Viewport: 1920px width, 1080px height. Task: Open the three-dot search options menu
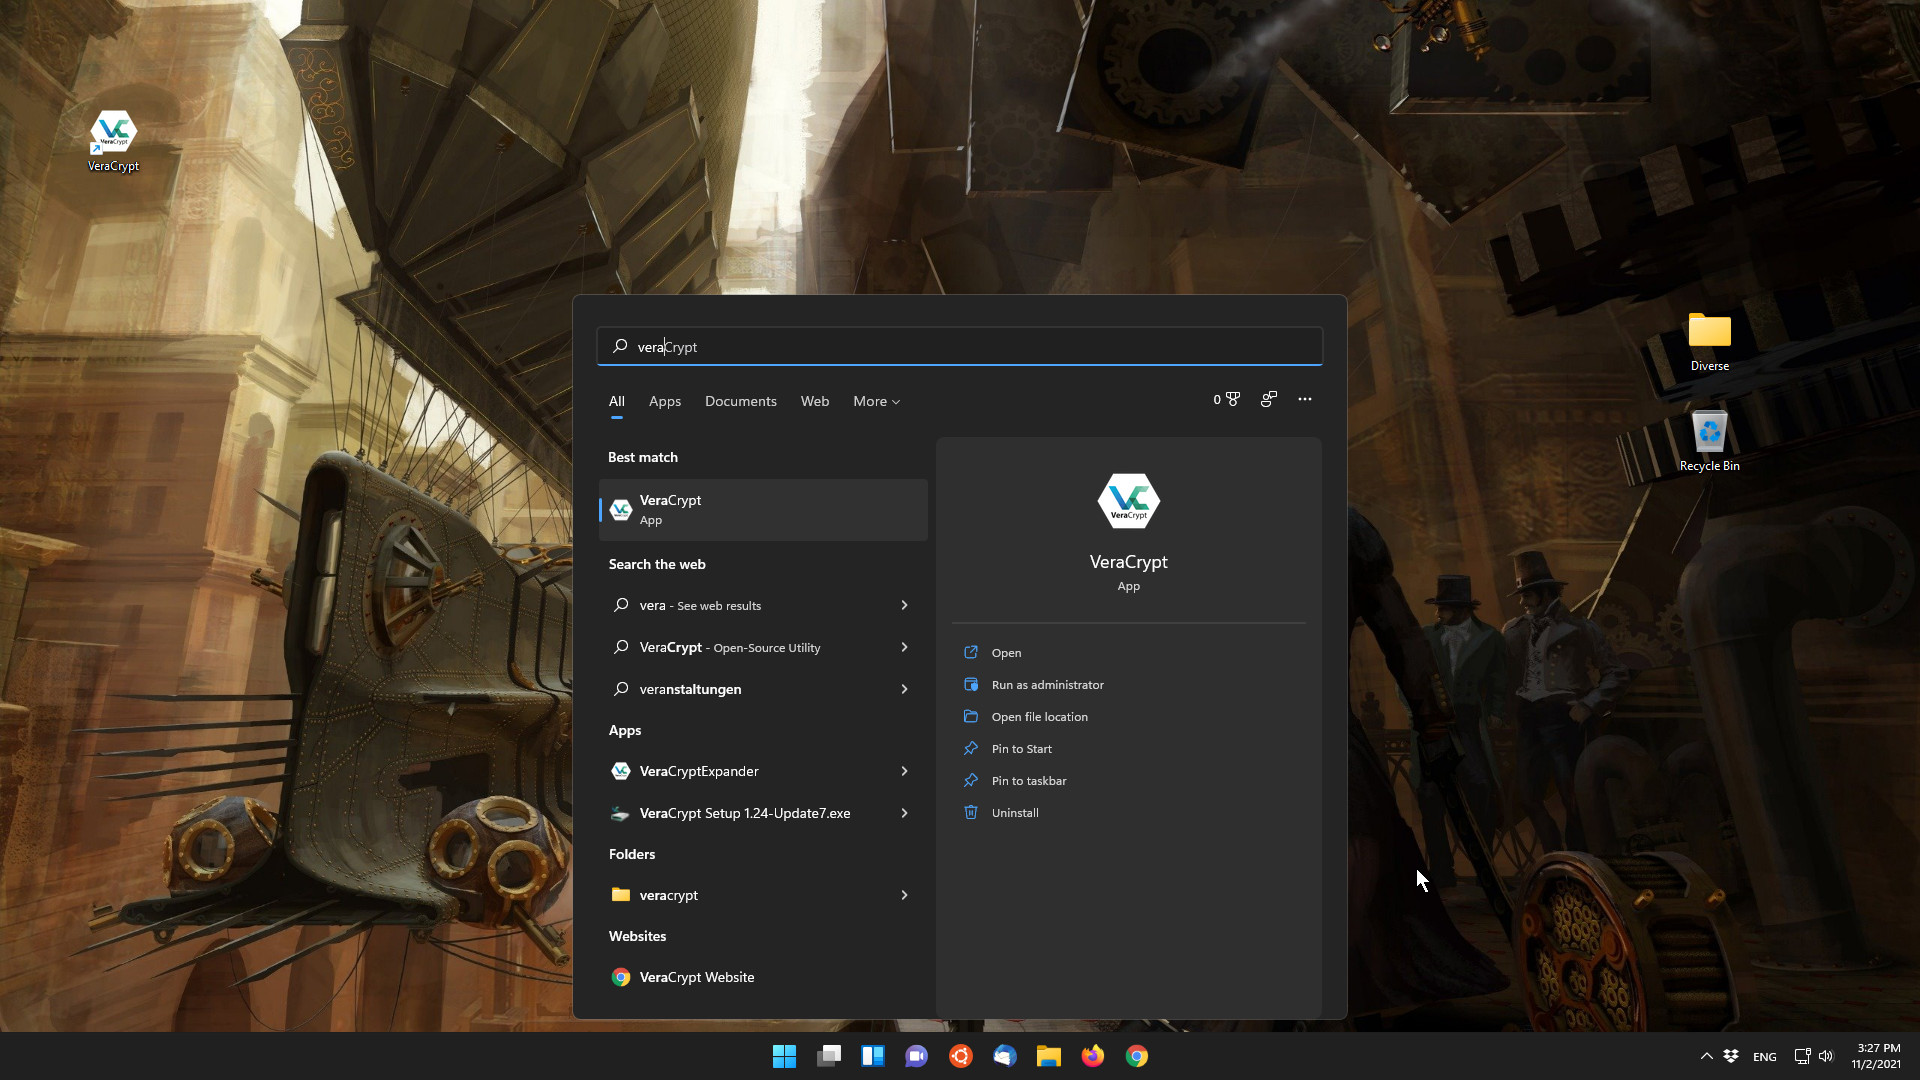[x=1305, y=399]
